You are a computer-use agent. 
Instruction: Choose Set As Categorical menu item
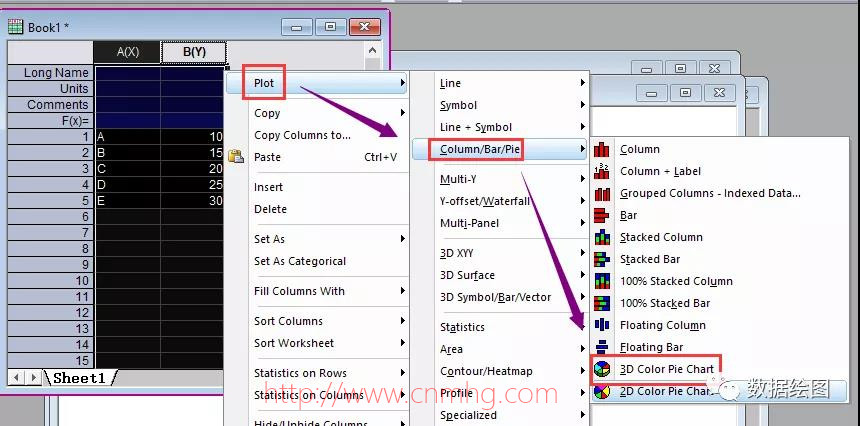[x=299, y=261]
